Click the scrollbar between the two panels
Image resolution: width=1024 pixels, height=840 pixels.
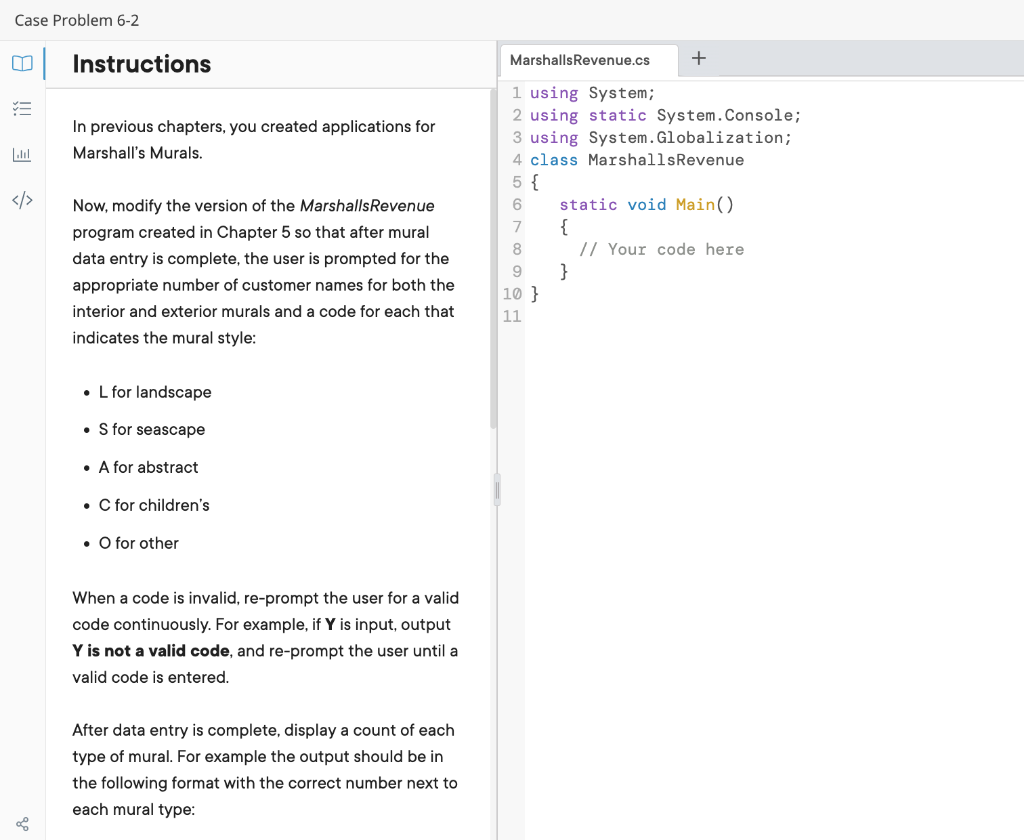click(x=495, y=488)
